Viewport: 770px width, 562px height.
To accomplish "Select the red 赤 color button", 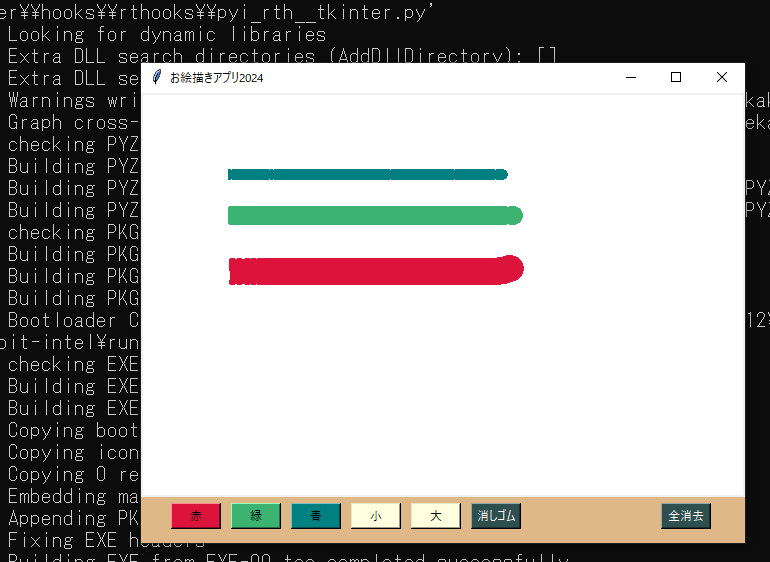I will [x=196, y=516].
